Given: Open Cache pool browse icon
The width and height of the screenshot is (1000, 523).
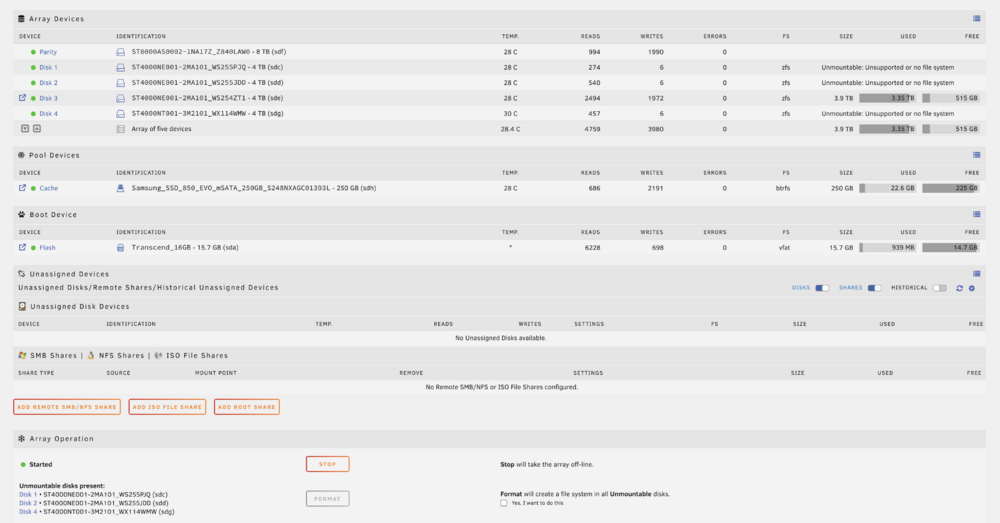Looking at the screenshot, I should (22, 188).
